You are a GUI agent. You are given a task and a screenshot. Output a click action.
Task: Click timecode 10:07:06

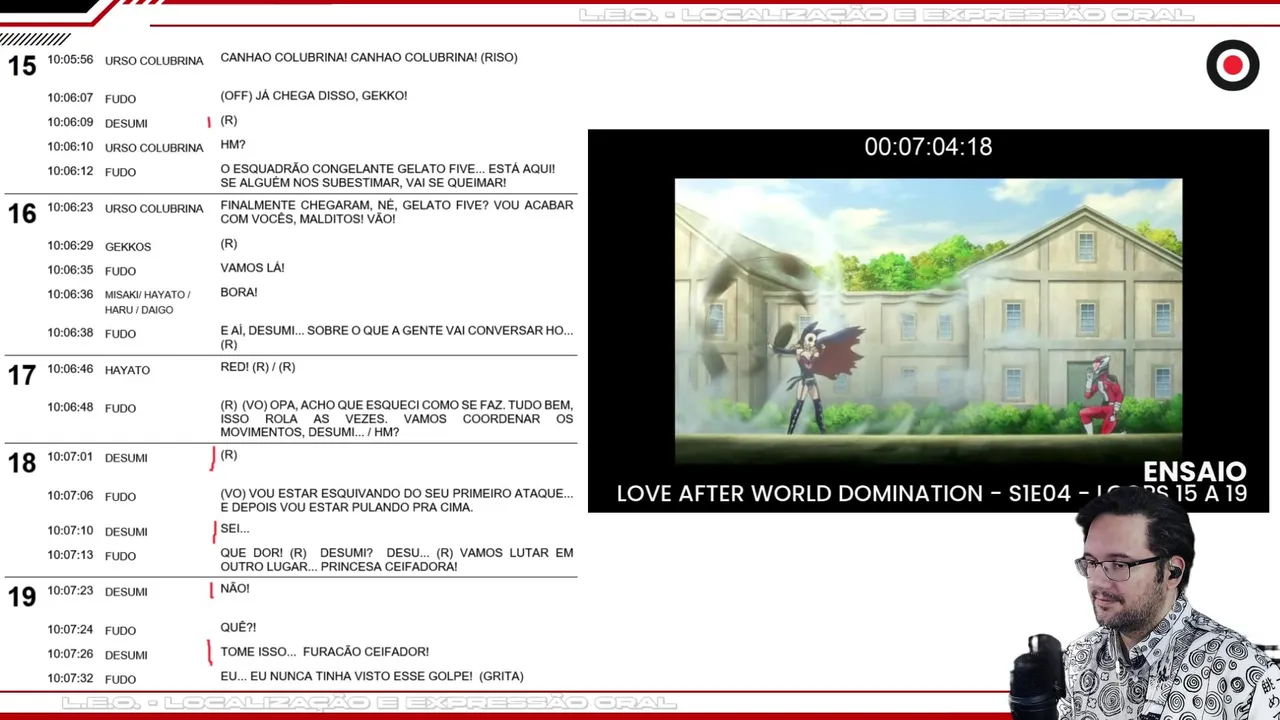coord(70,495)
